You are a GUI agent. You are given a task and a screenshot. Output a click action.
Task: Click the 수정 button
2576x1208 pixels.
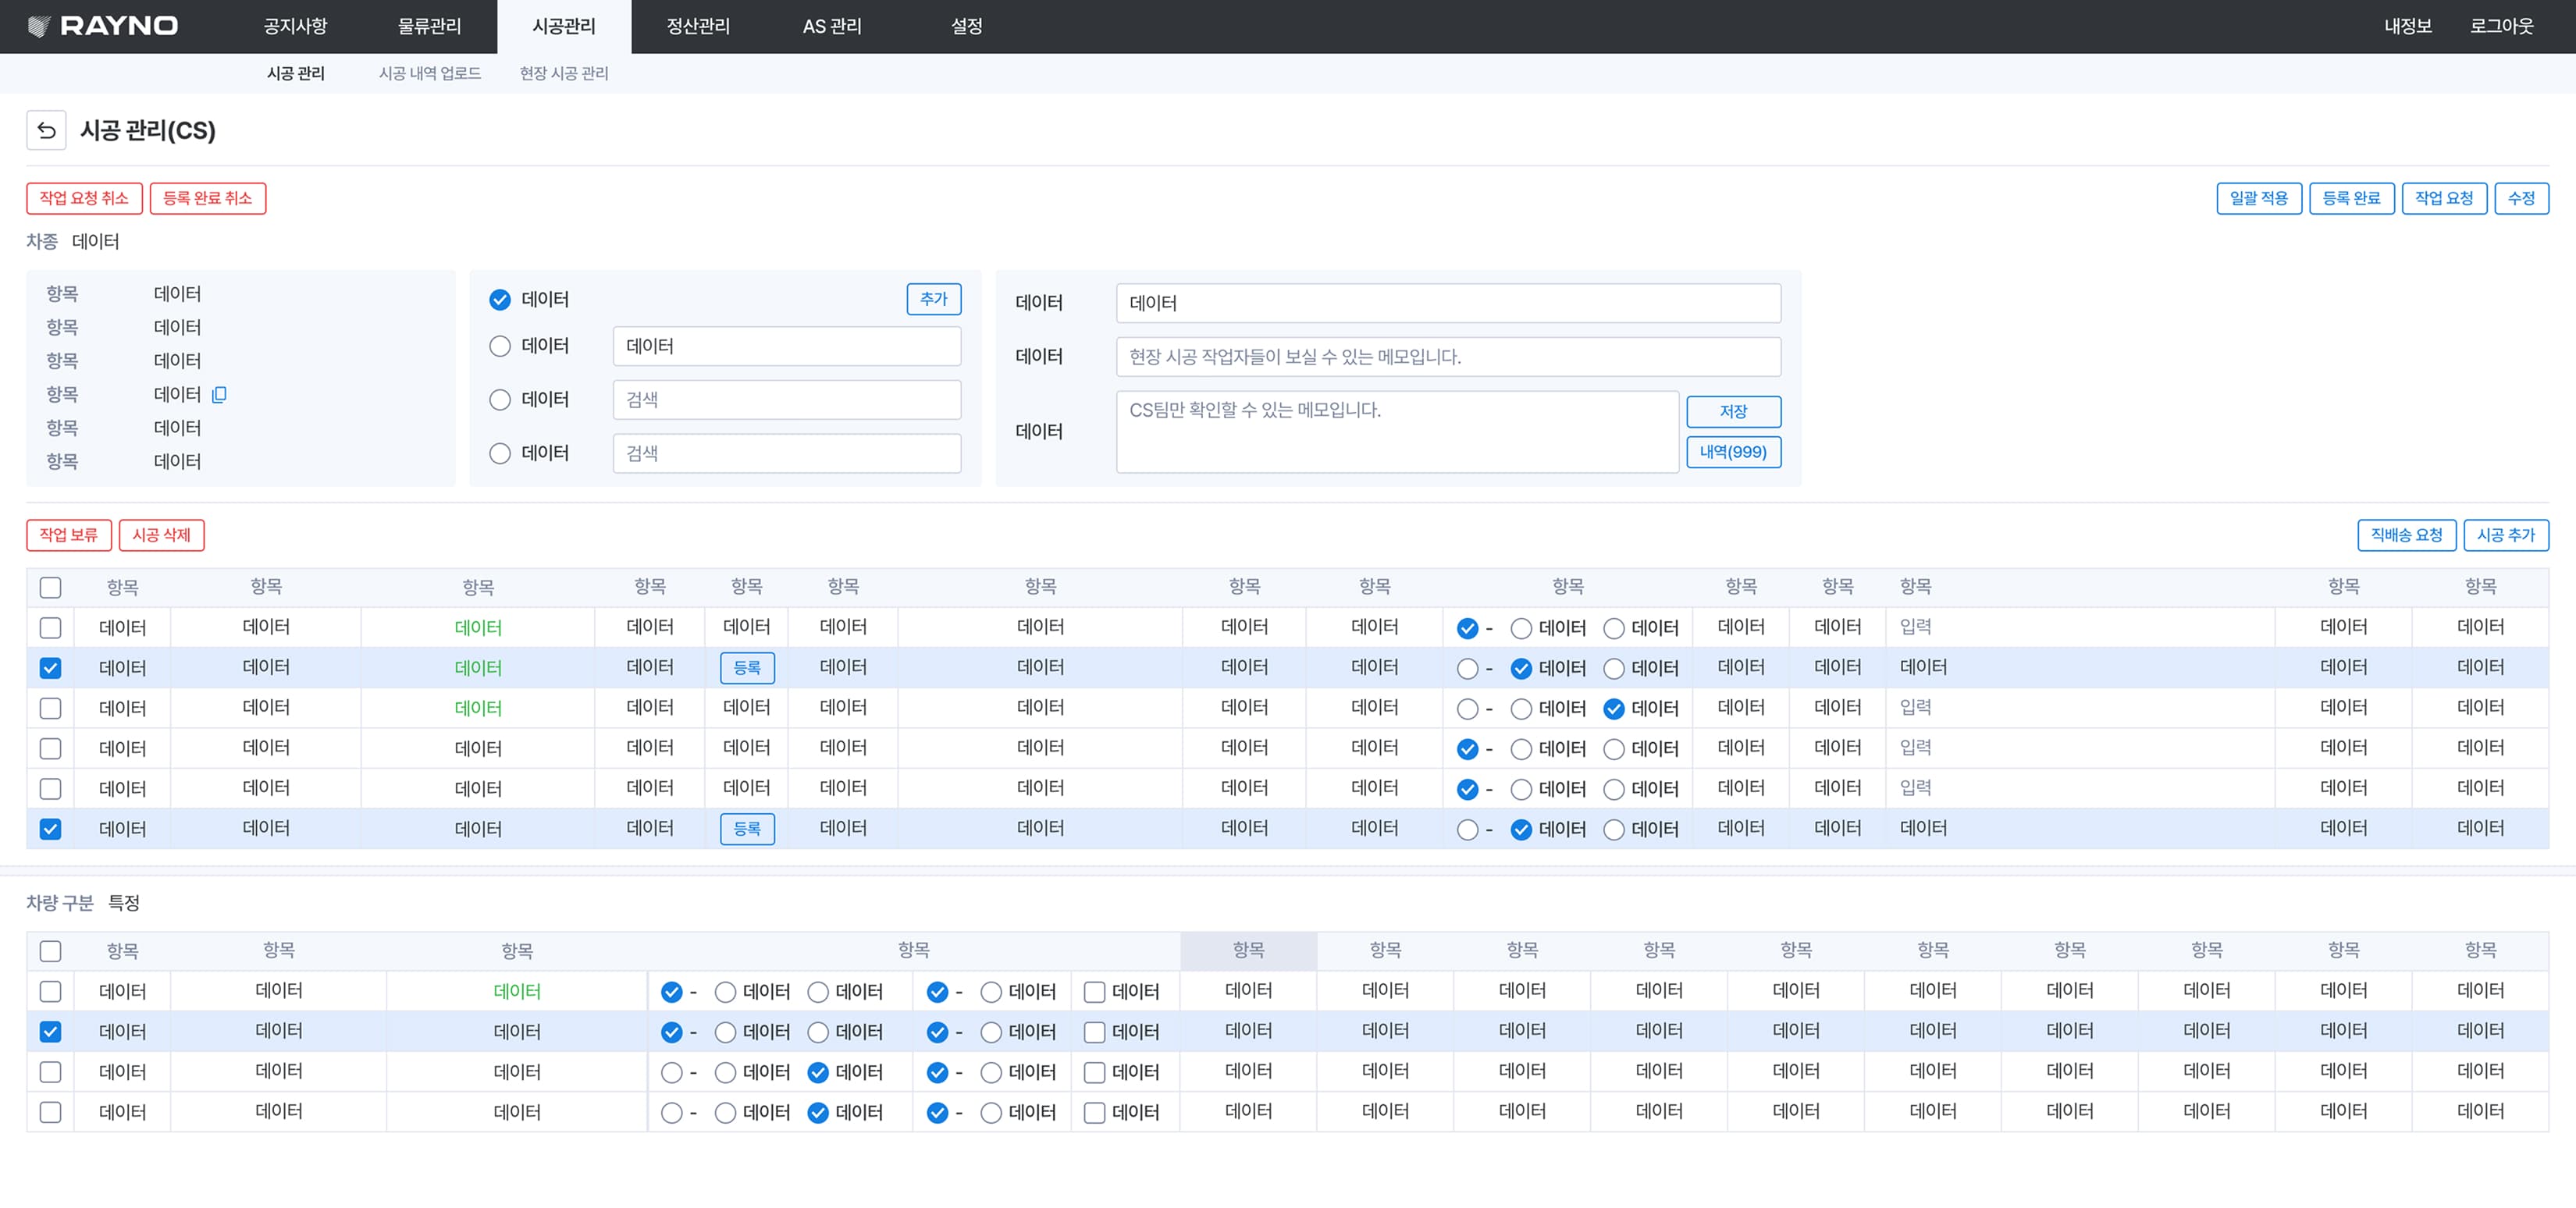coord(2521,198)
